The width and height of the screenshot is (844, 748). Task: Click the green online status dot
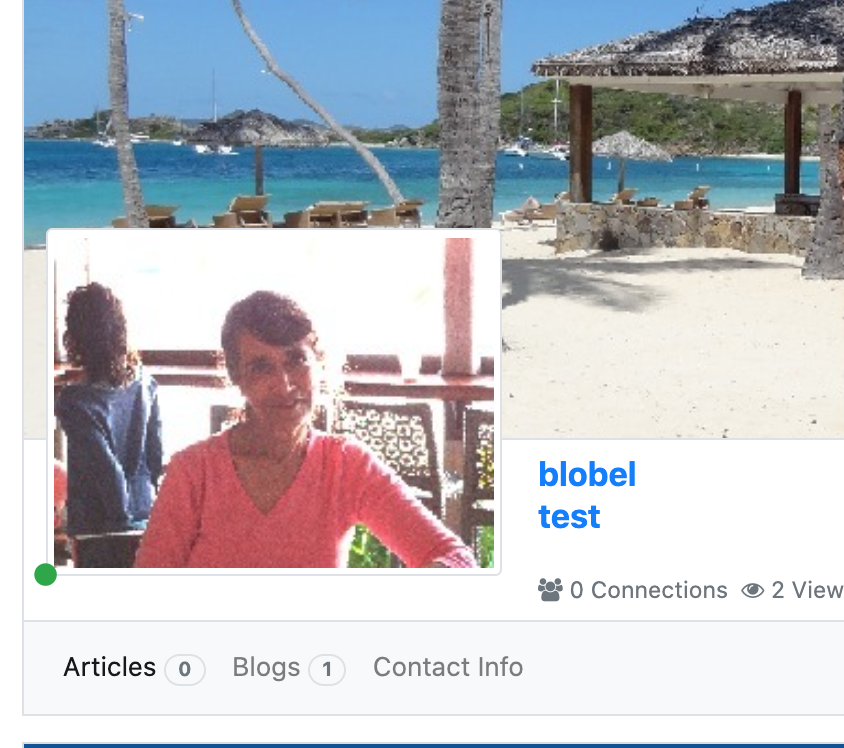tap(46, 575)
